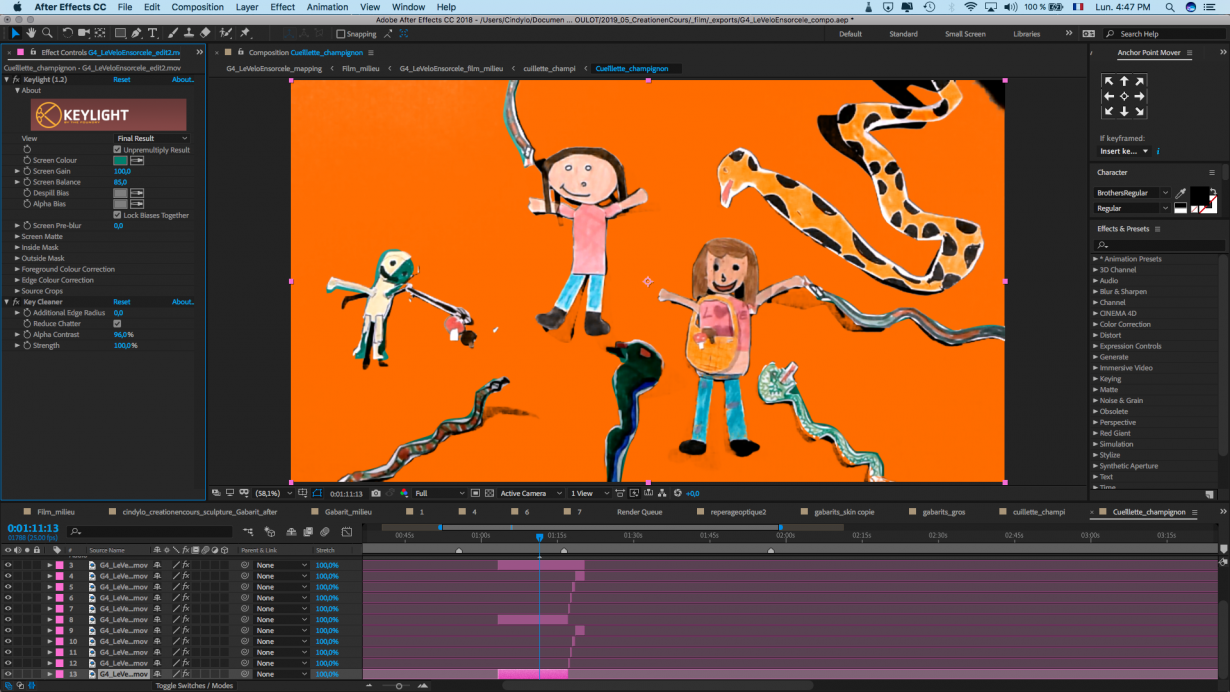Take a snapshot with the camera icon
The height and width of the screenshot is (692, 1230).
tap(376, 493)
